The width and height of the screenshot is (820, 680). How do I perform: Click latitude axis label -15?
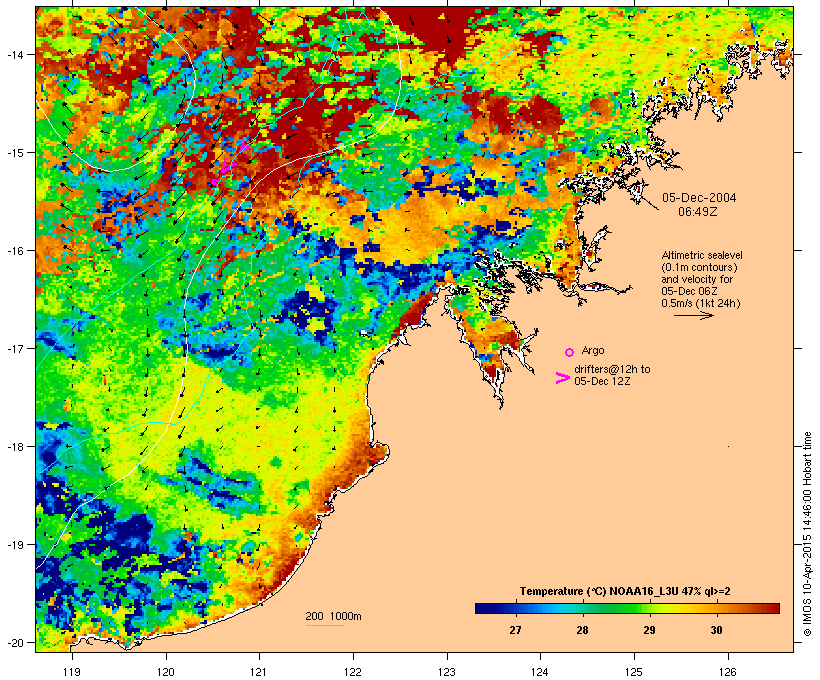click(x=14, y=152)
